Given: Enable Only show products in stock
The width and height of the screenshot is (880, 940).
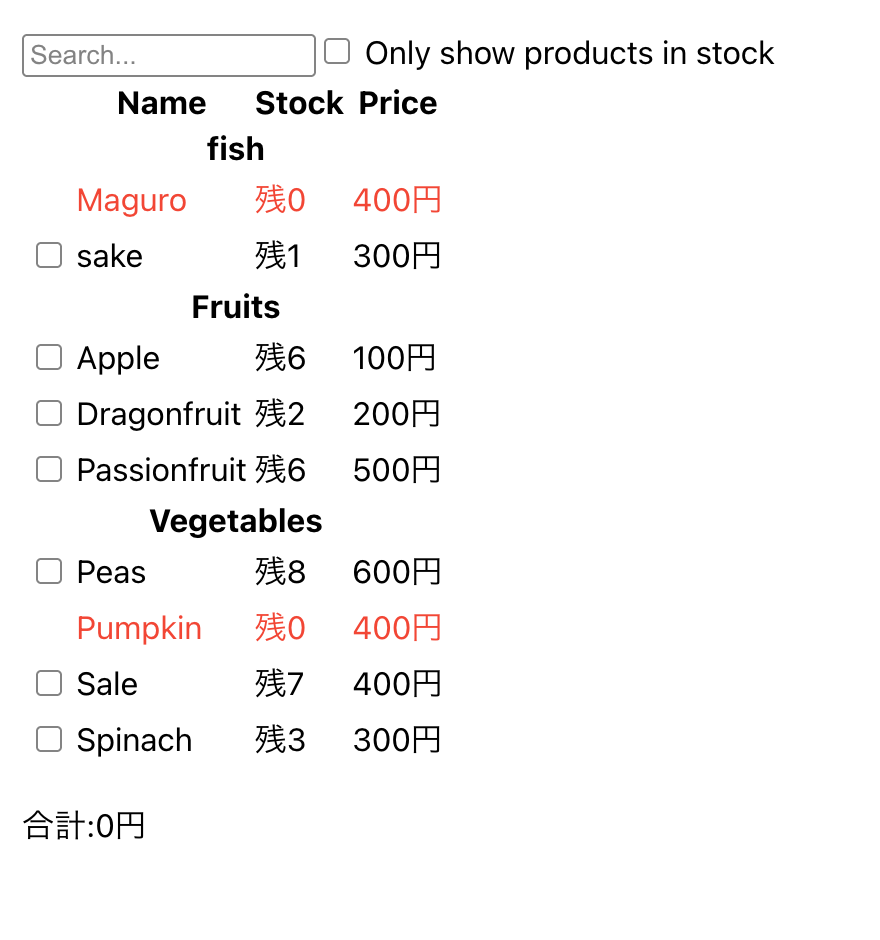Looking at the screenshot, I should (338, 52).
